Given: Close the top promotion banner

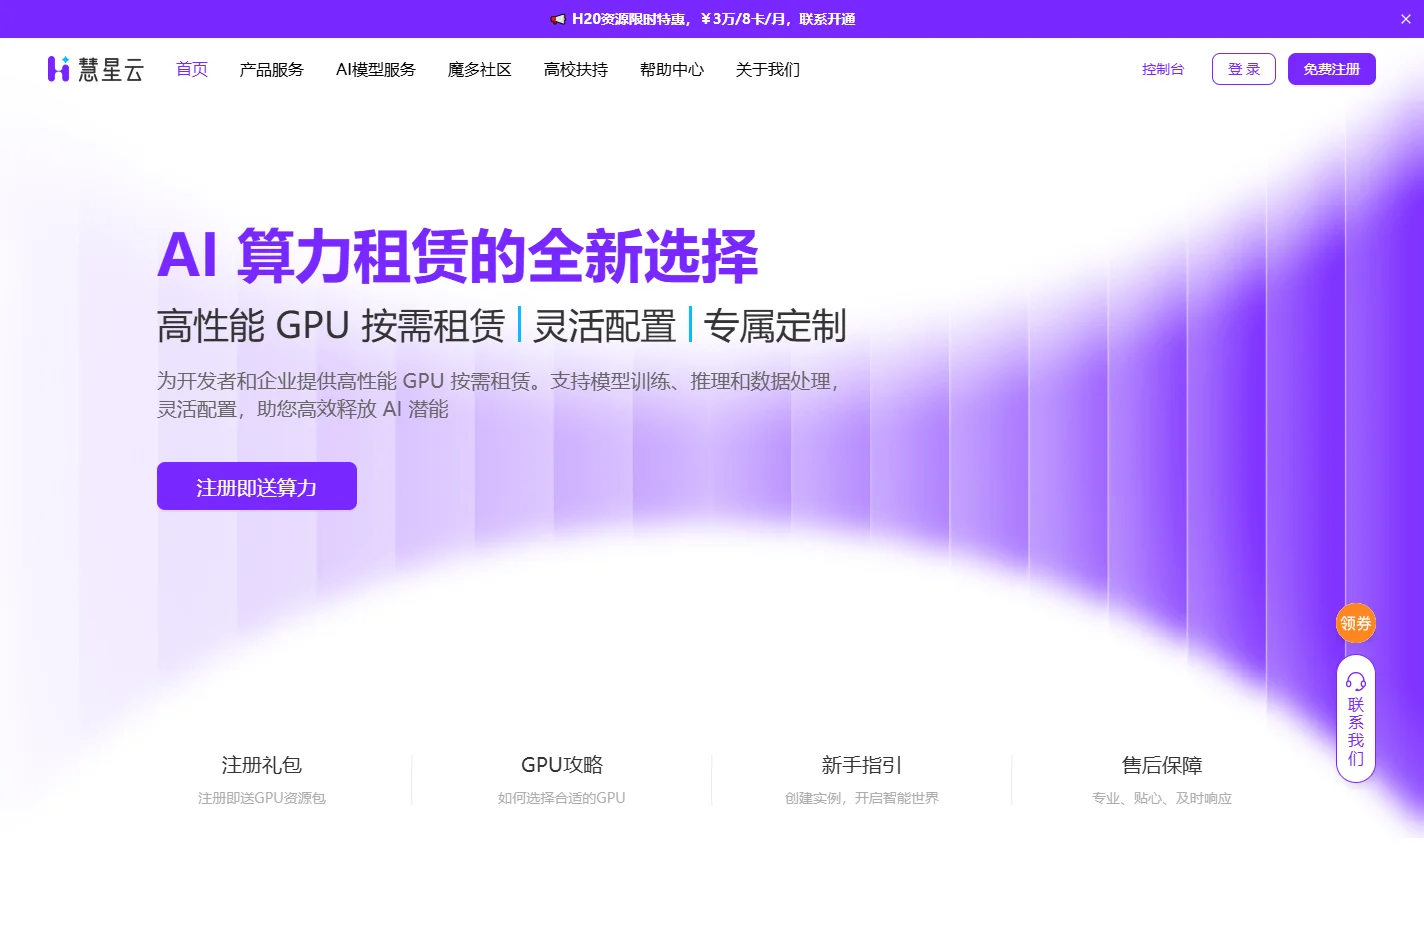Looking at the screenshot, I should tap(1405, 19).
